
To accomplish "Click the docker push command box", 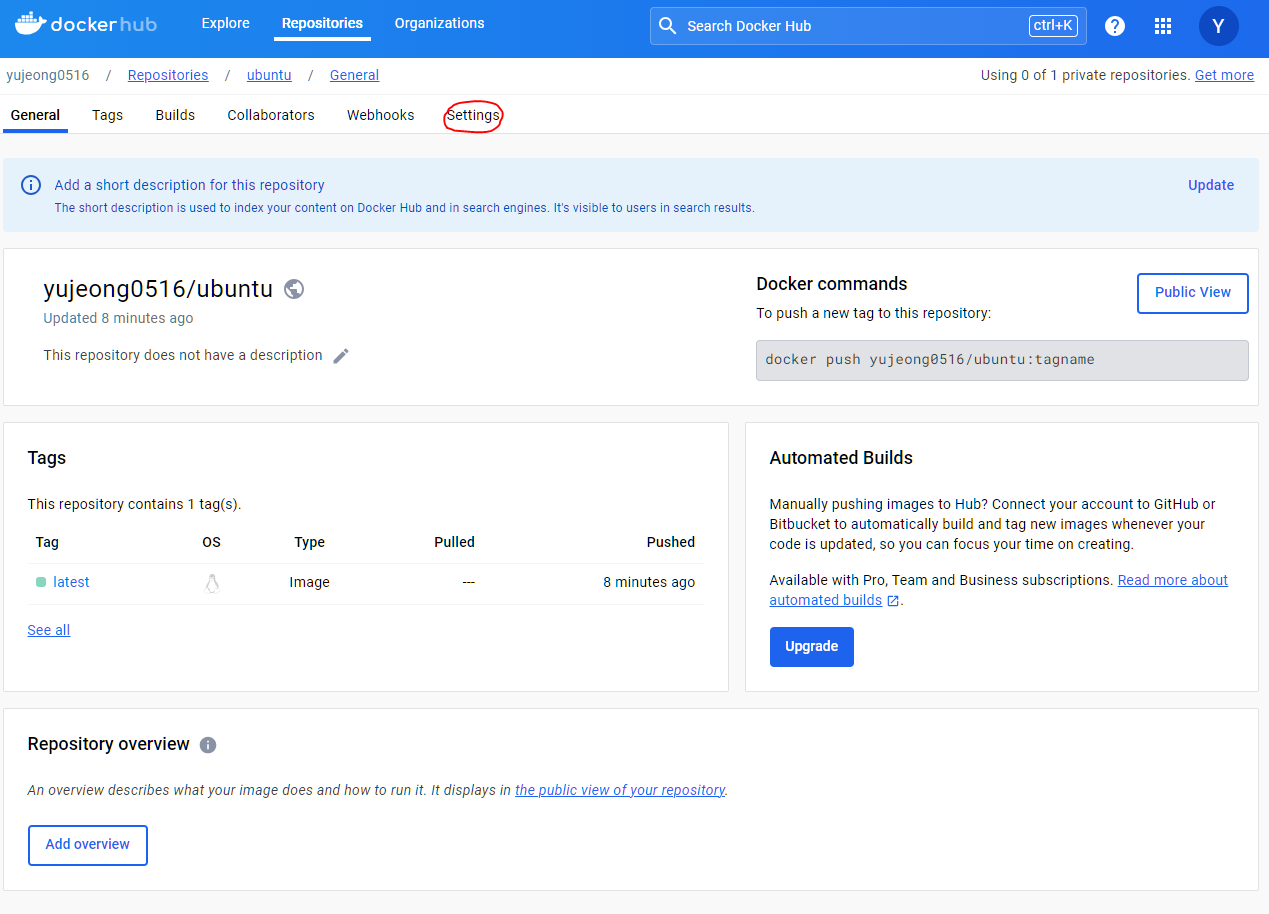I will pyautogui.click(x=1002, y=360).
